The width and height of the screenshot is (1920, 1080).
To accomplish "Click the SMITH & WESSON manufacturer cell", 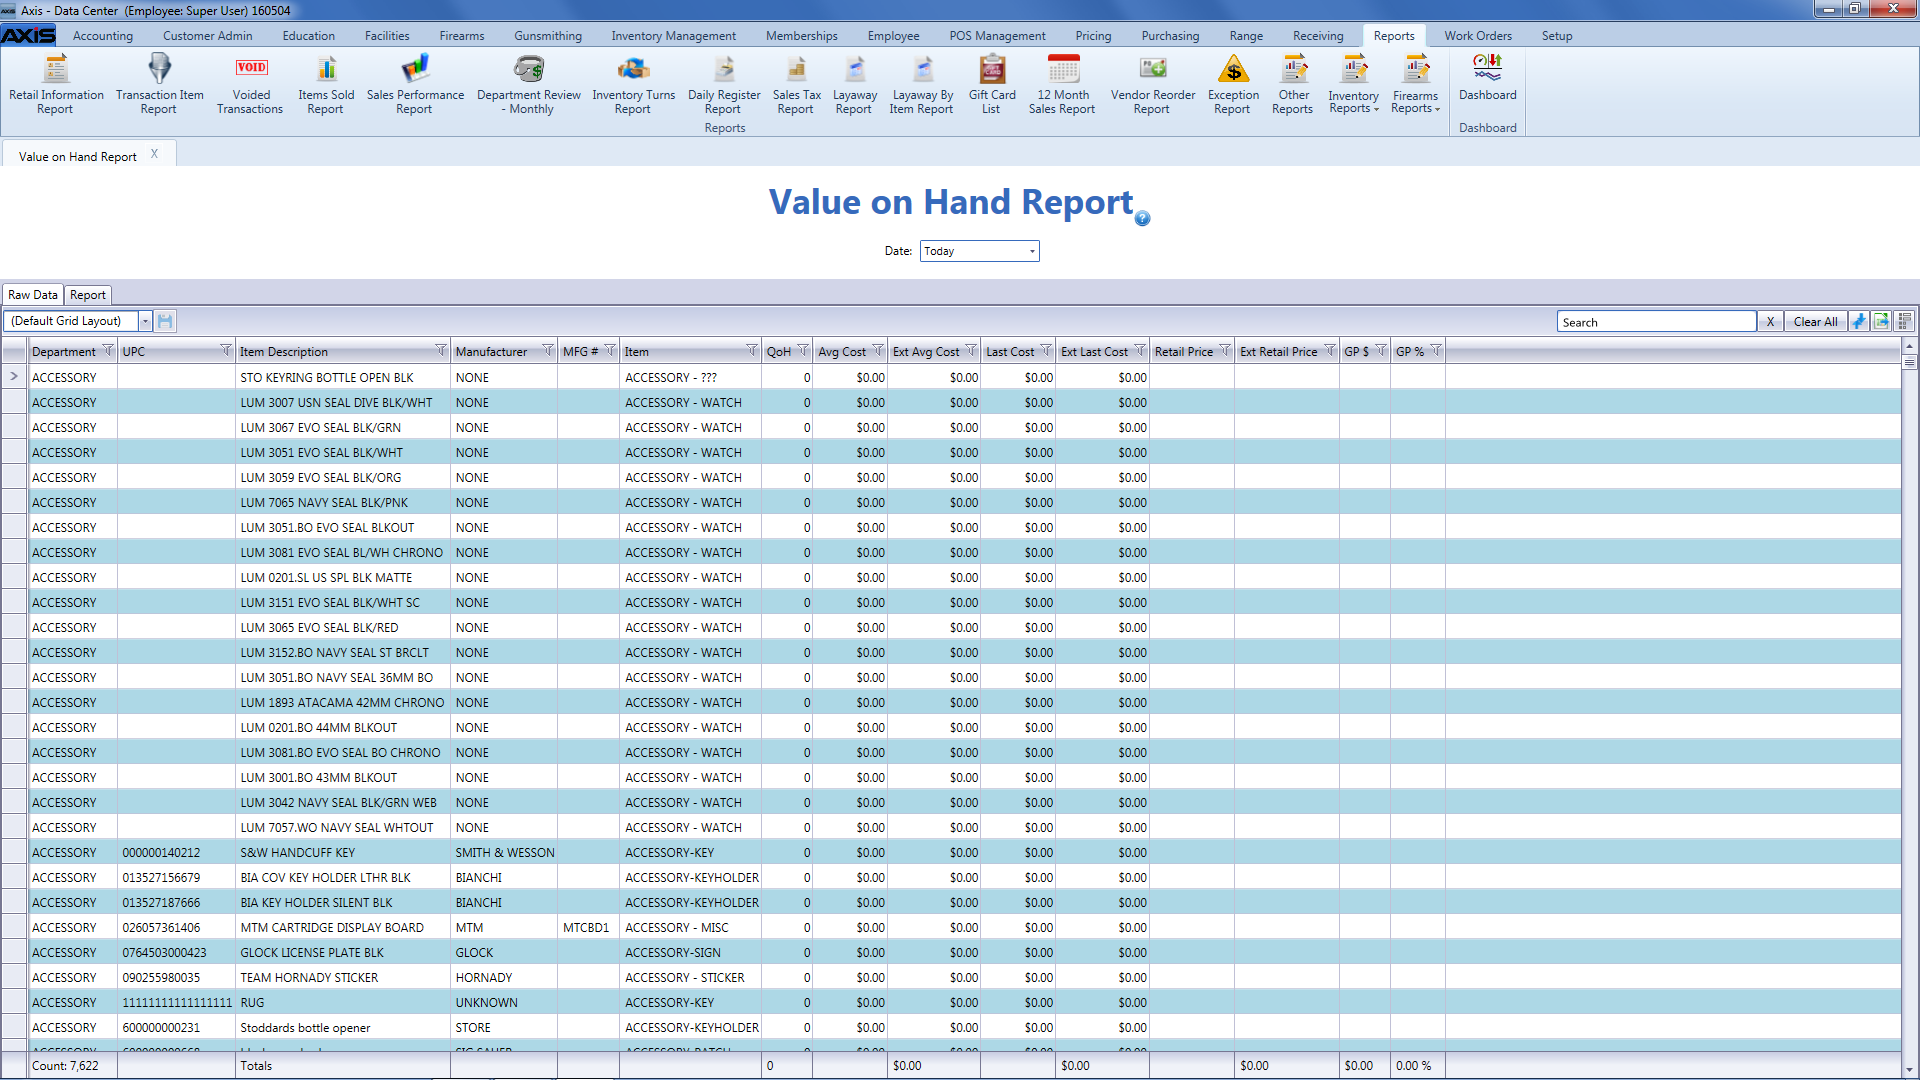I will (x=504, y=853).
